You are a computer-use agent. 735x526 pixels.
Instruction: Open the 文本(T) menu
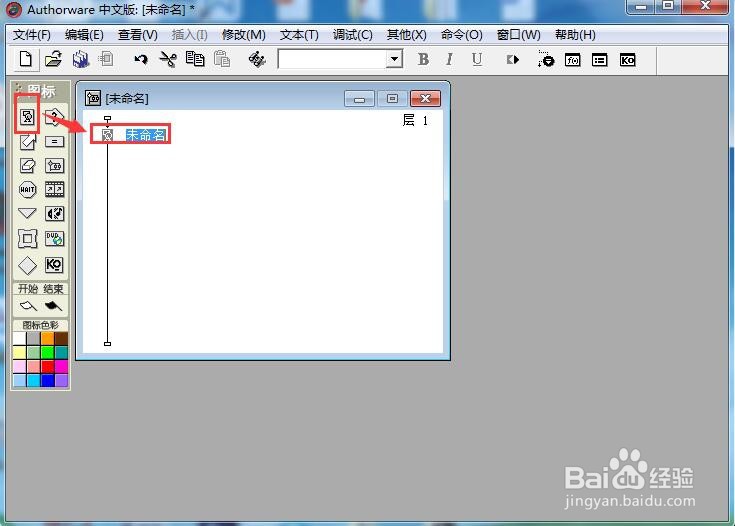[x=299, y=35]
